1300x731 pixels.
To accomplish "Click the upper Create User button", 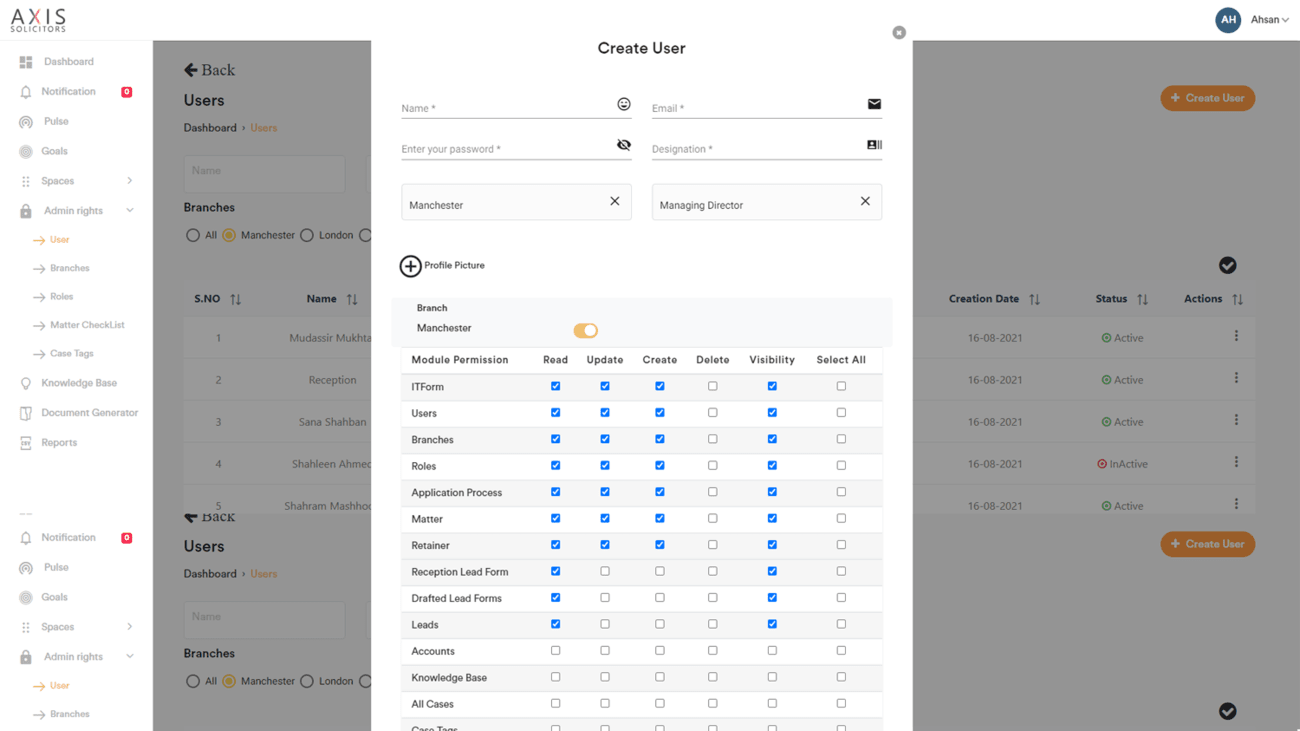I will pyautogui.click(x=1208, y=98).
